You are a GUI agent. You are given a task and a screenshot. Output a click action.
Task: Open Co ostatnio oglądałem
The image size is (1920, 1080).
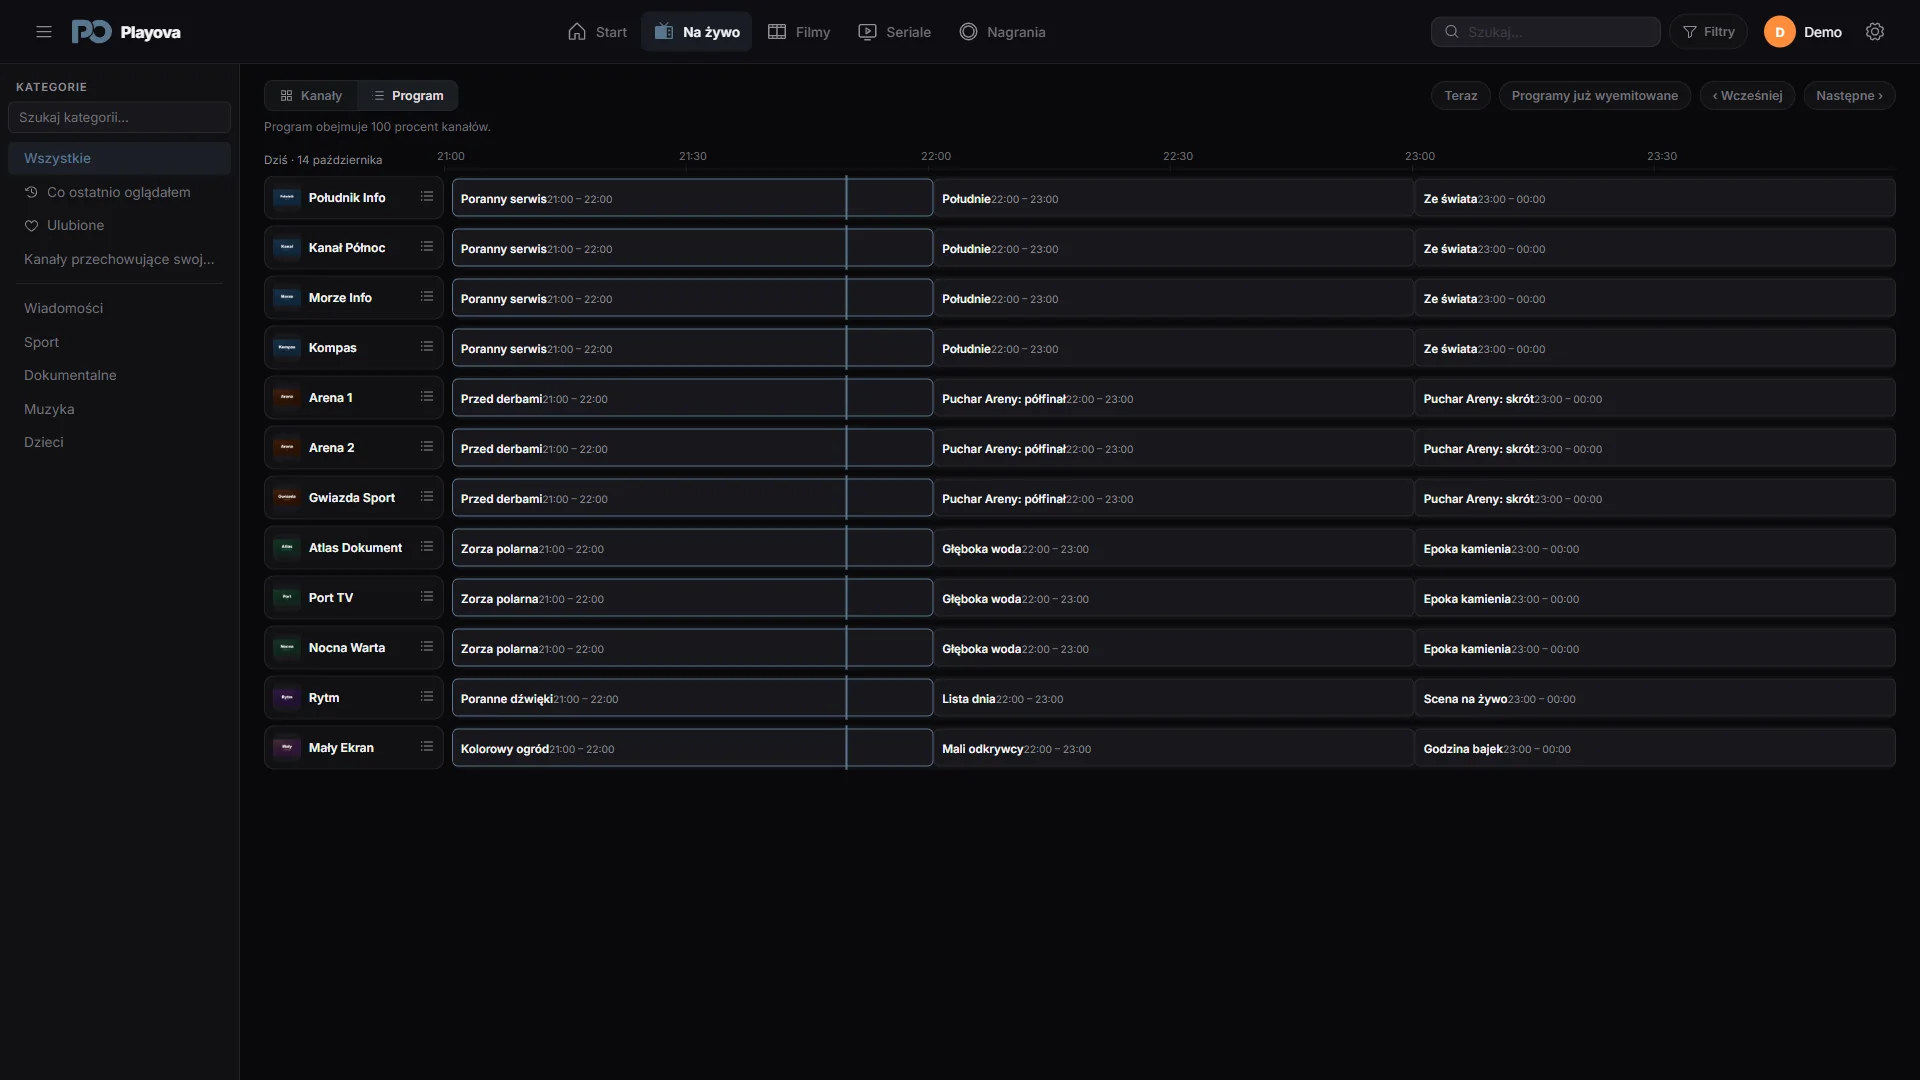[x=119, y=192]
